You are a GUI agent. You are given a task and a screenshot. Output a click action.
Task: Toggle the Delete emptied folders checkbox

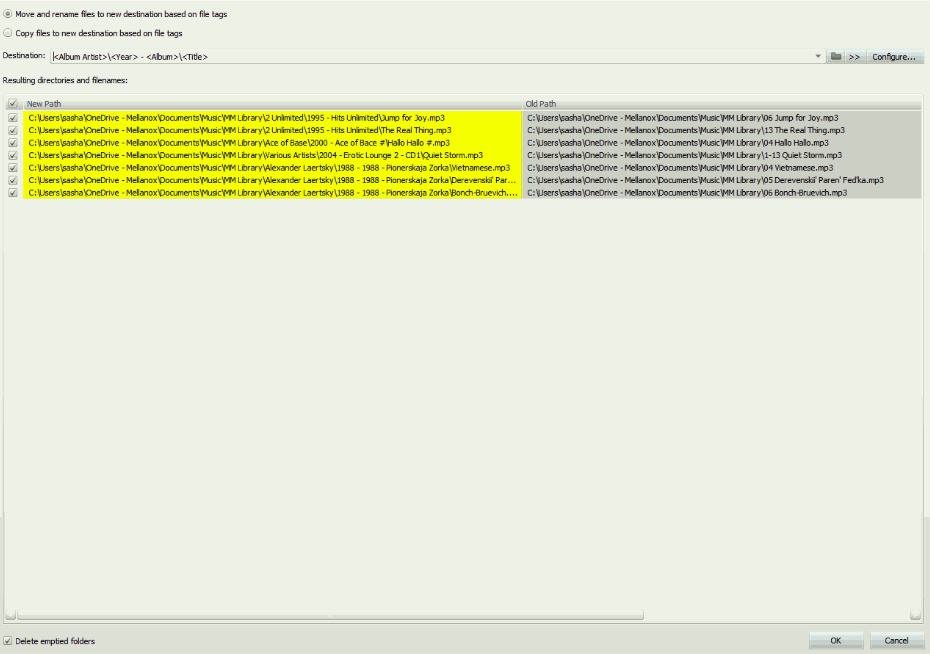tap(8, 641)
